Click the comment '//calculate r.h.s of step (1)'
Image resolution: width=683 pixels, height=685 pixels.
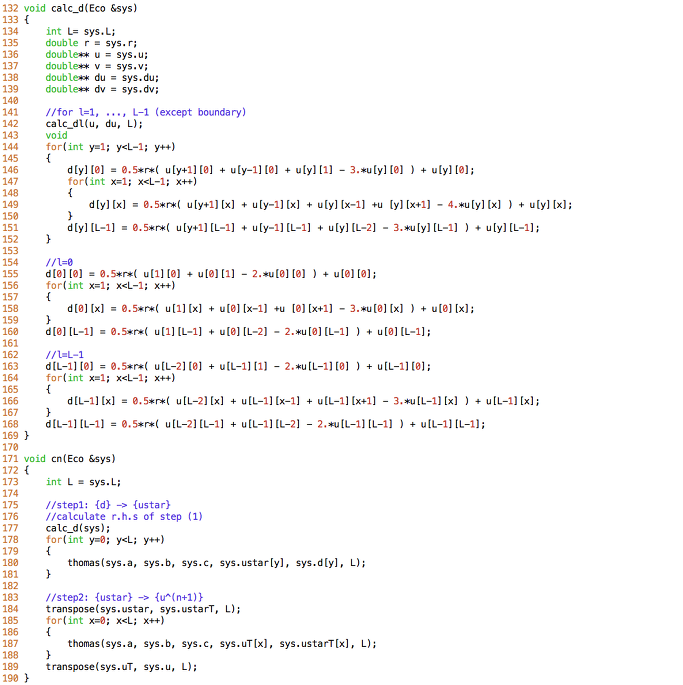coord(124,517)
